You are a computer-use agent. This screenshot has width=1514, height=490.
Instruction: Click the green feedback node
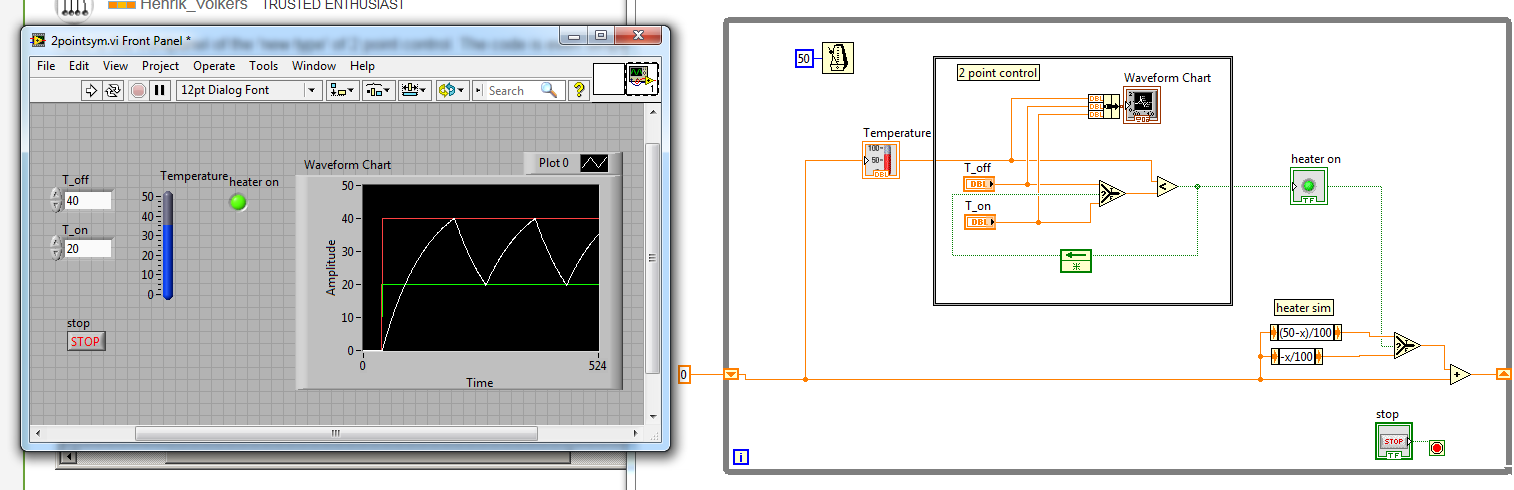click(x=1076, y=261)
